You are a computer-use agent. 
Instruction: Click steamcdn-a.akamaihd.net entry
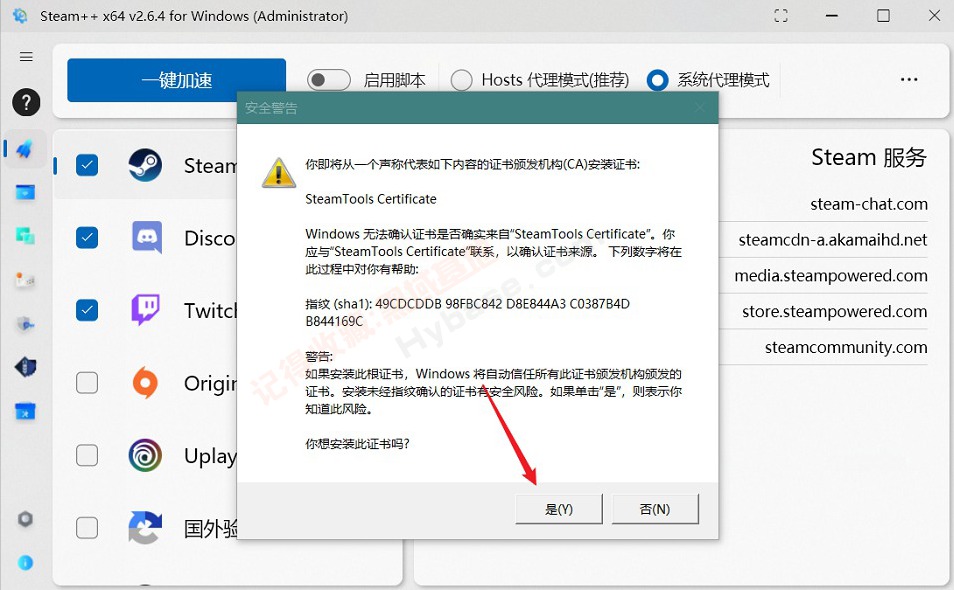(x=833, y=240)
